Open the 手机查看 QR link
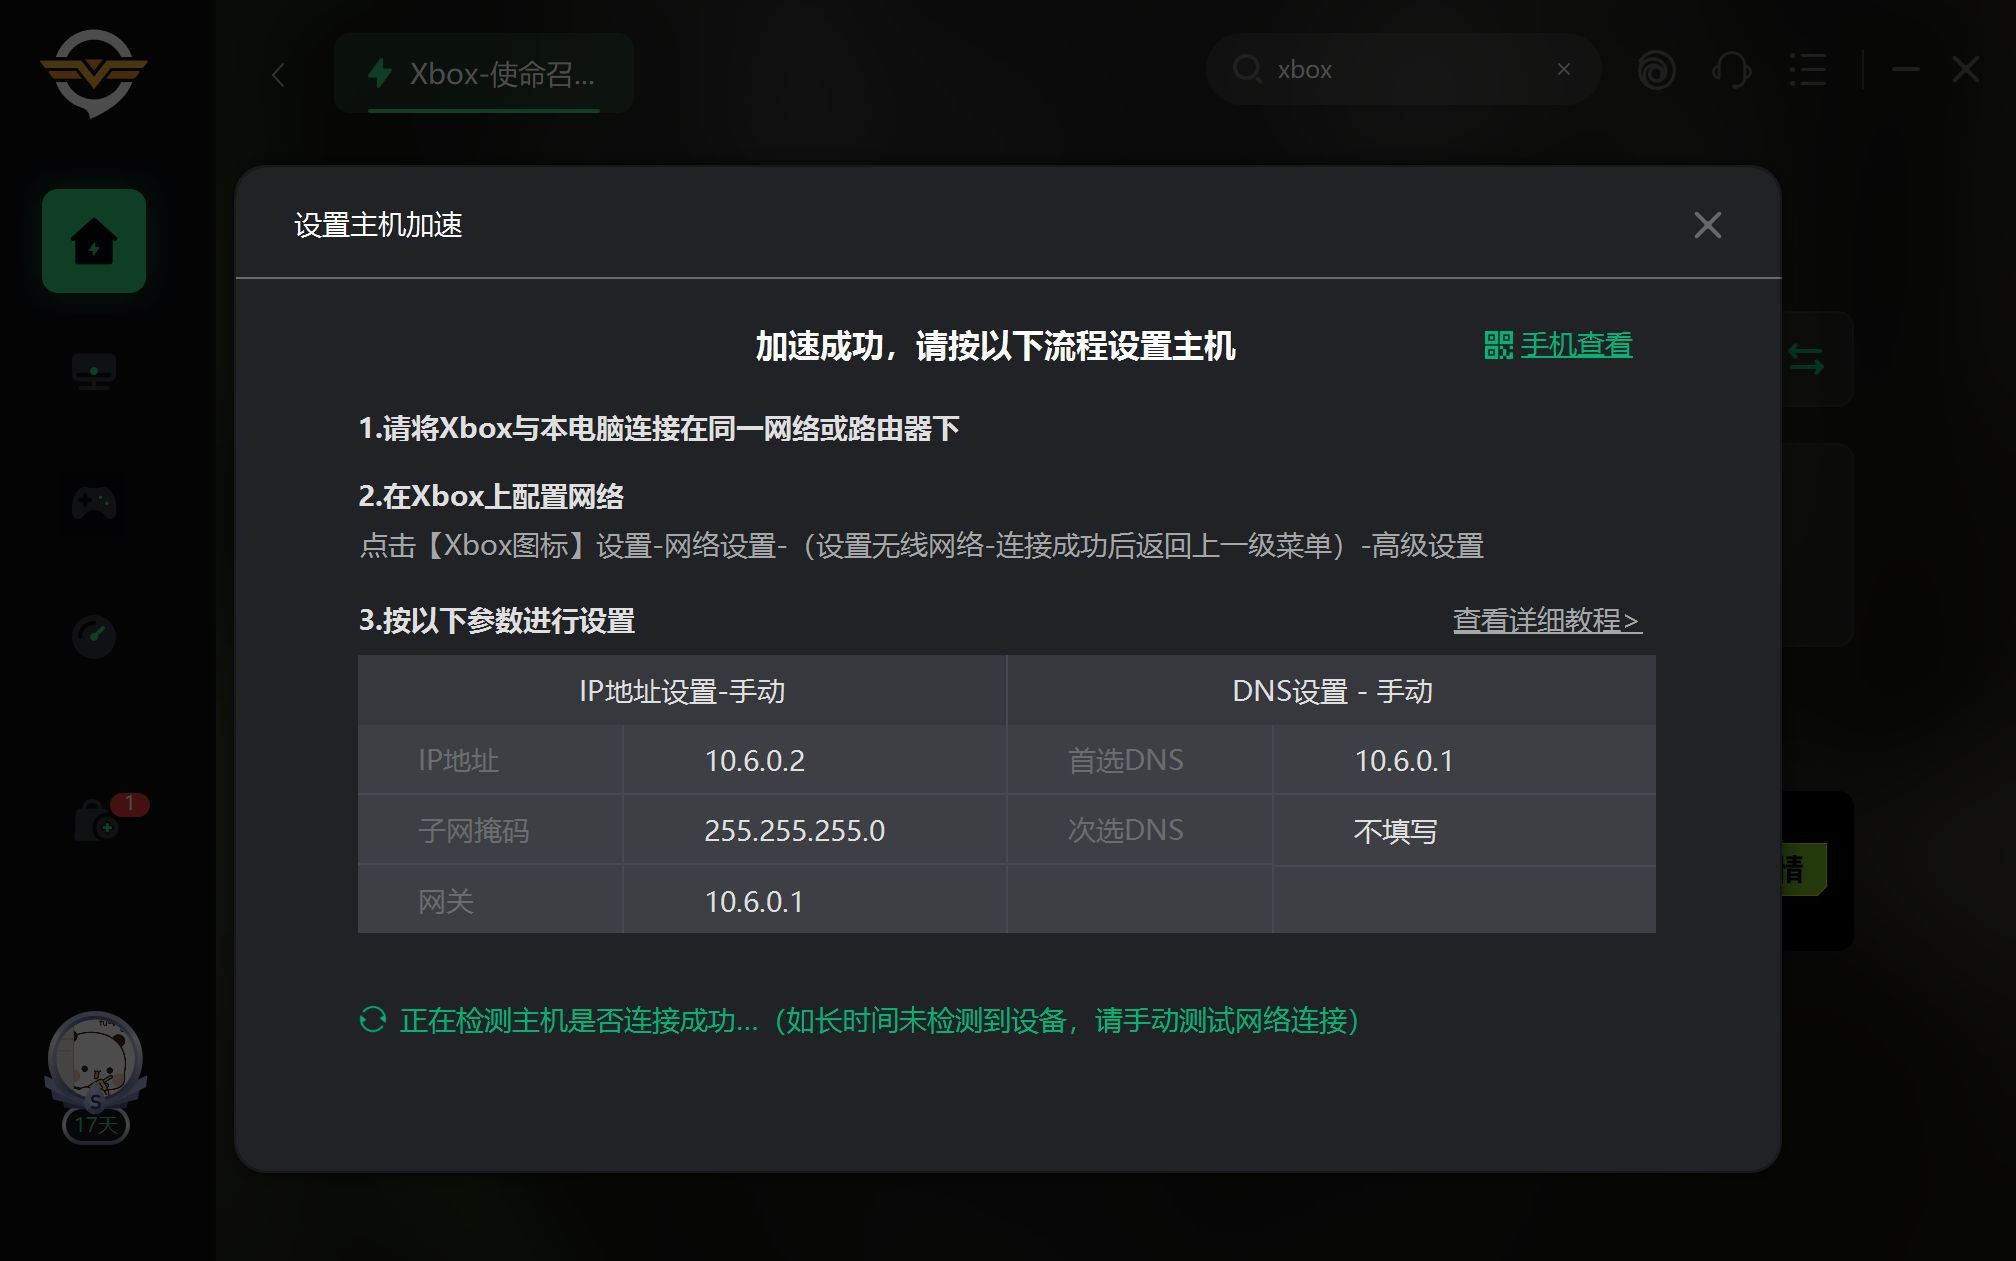The image size is (2016, 1261). point(1576,345)
